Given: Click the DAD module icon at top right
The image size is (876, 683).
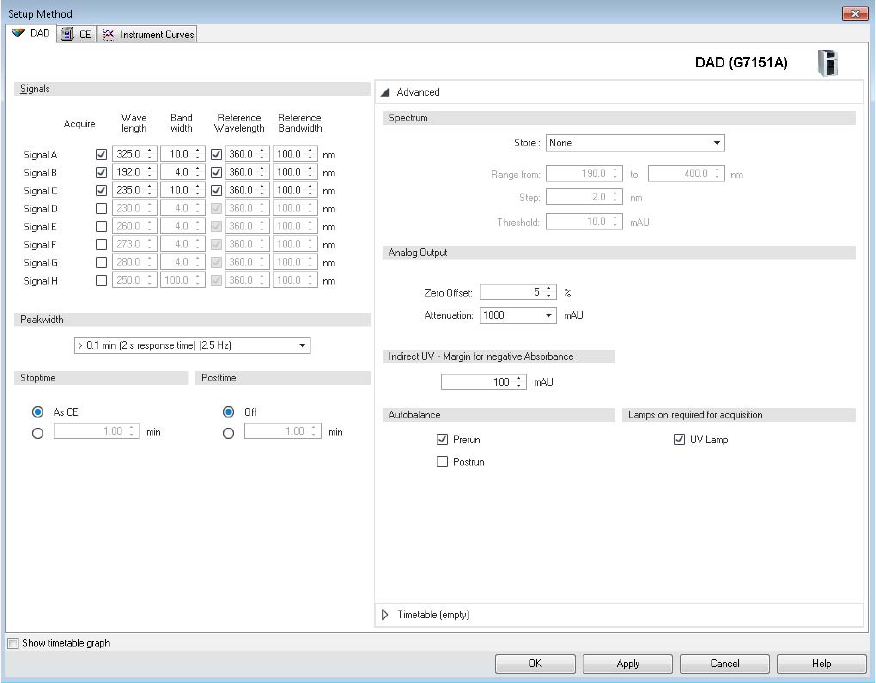Looking at the screenshot, I should click(827, 63).
